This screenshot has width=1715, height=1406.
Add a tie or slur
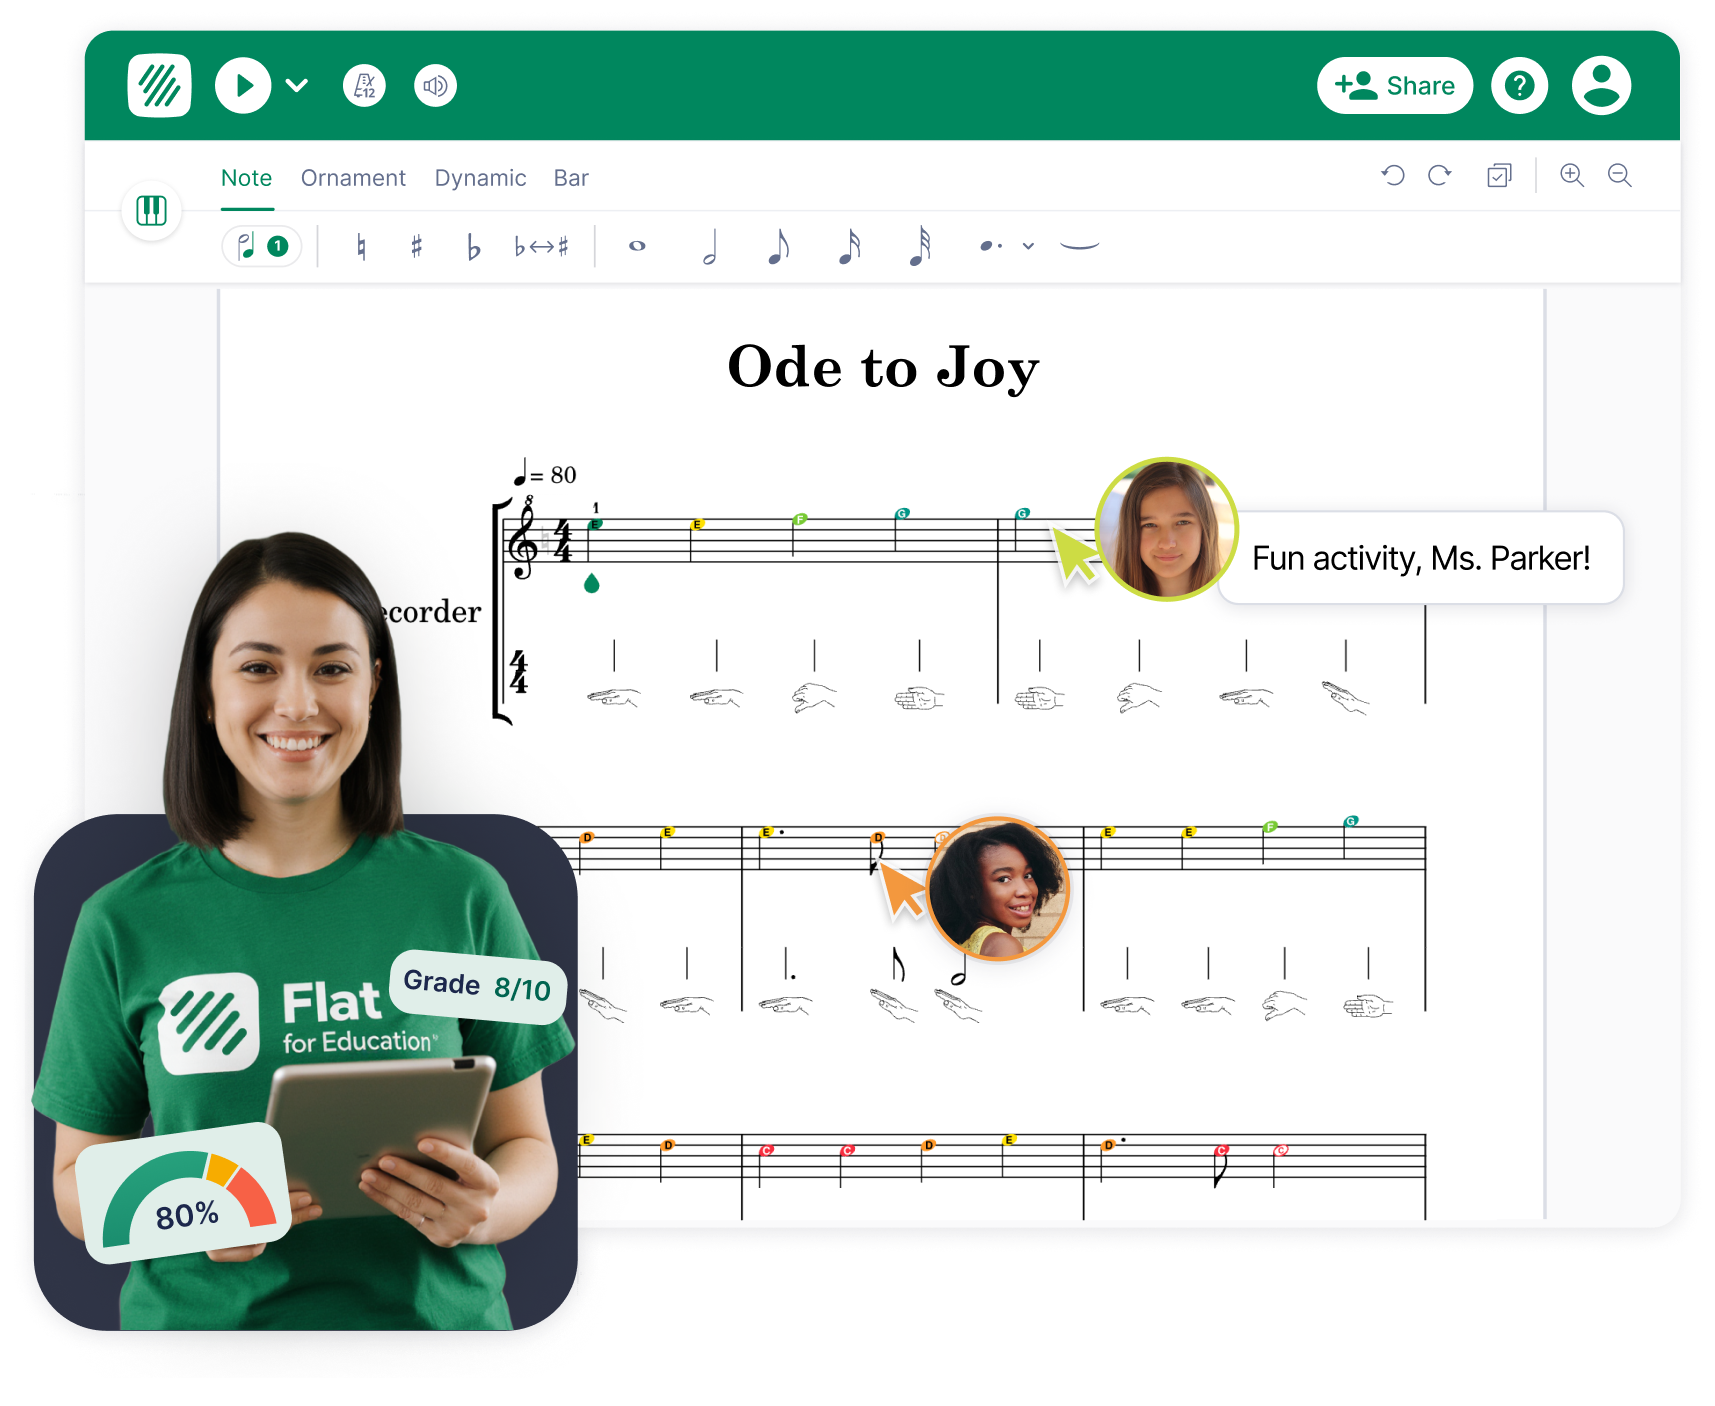coord(1079,246)
